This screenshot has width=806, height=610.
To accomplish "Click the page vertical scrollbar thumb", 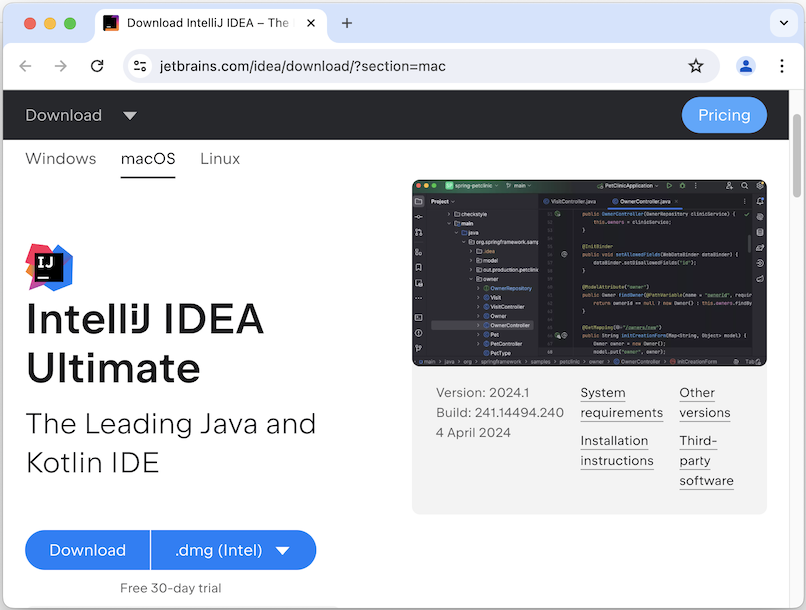I will click(797, 156).
